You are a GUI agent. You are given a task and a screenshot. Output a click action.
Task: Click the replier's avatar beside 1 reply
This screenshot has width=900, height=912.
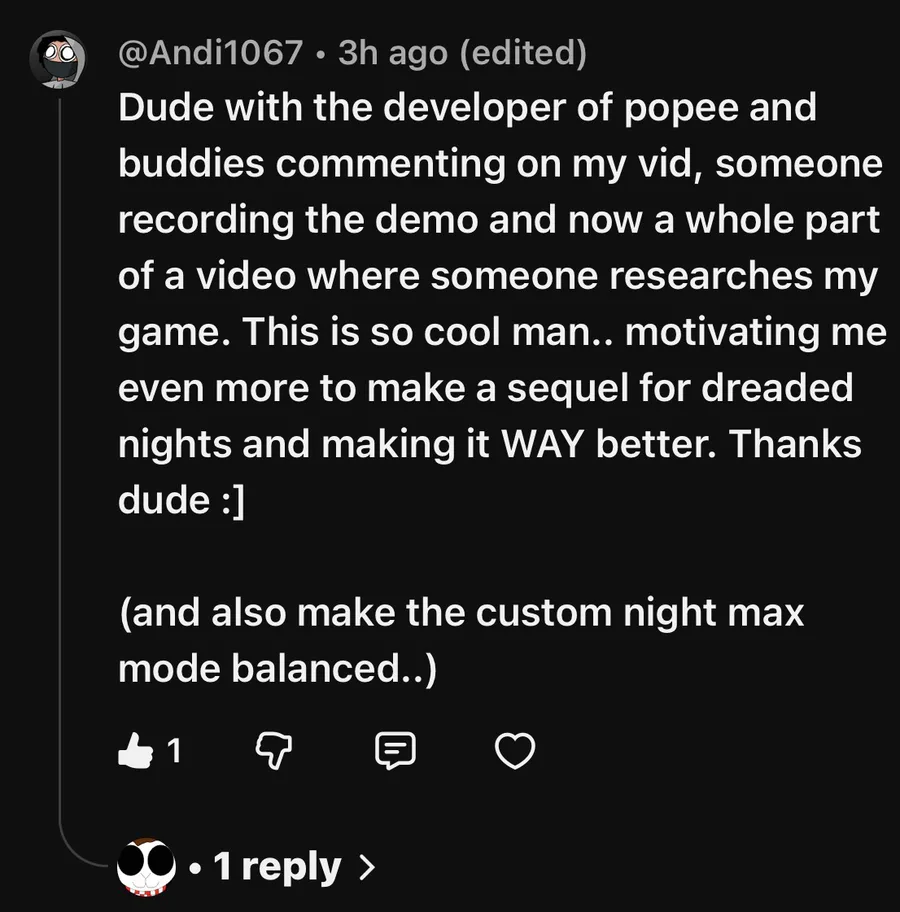coord(147,866)
